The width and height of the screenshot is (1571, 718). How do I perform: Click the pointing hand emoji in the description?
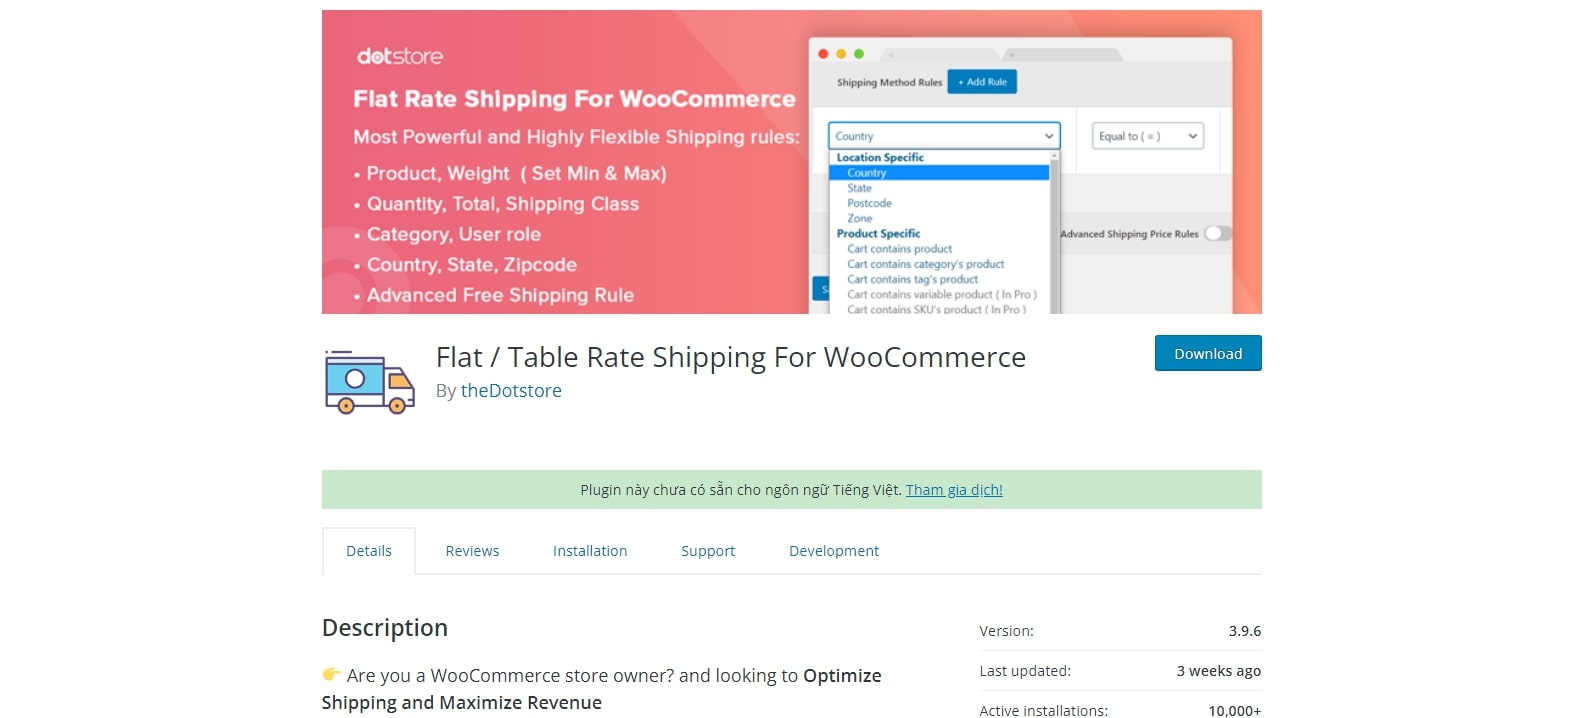tap(331, 675)
